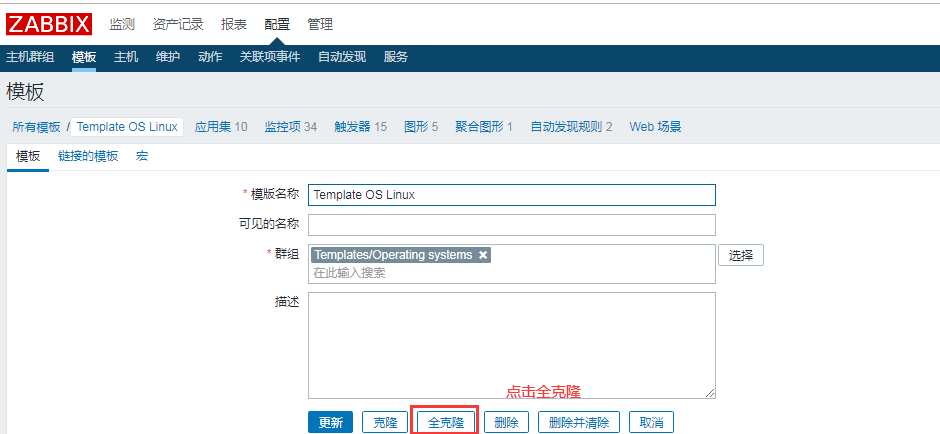The image size is (940, 434).
Task: Open the 资产记录 top menu
Action: 178,25
